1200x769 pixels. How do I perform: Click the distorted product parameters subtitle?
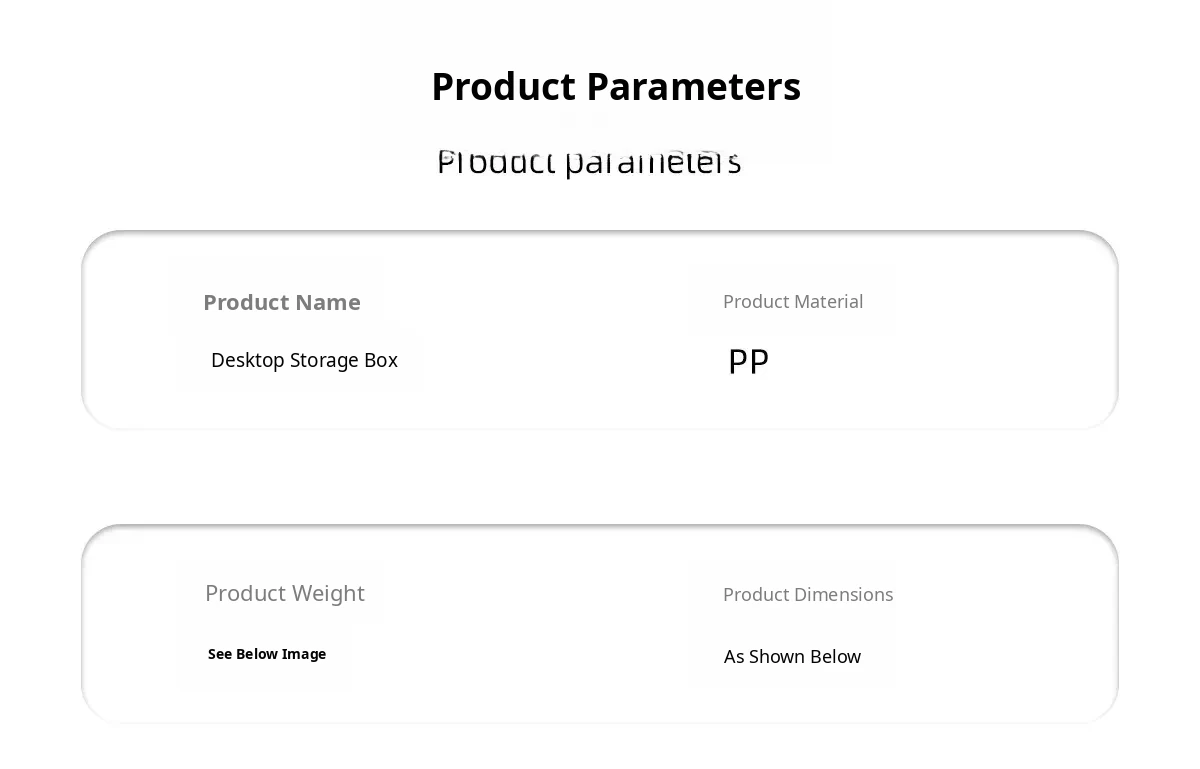[x=589, y=162]
